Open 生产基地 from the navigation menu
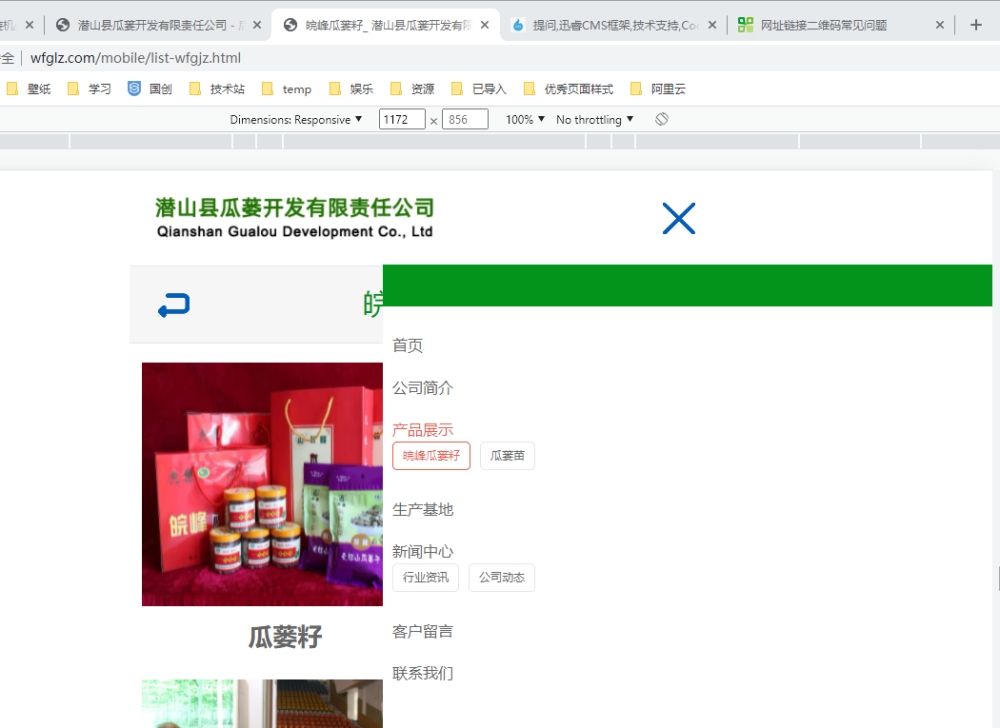This screenshot has height=728, width=1000. pyautogui.click(x=423, y=509)
